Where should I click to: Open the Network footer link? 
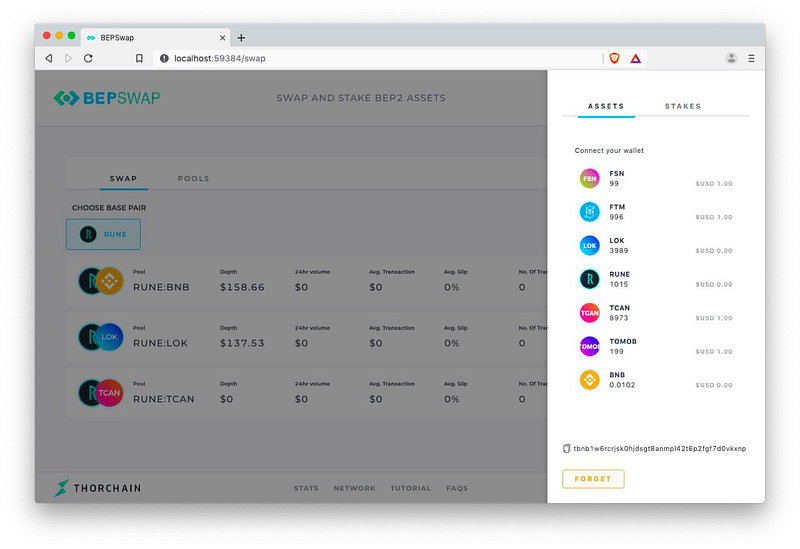(354, 488)
